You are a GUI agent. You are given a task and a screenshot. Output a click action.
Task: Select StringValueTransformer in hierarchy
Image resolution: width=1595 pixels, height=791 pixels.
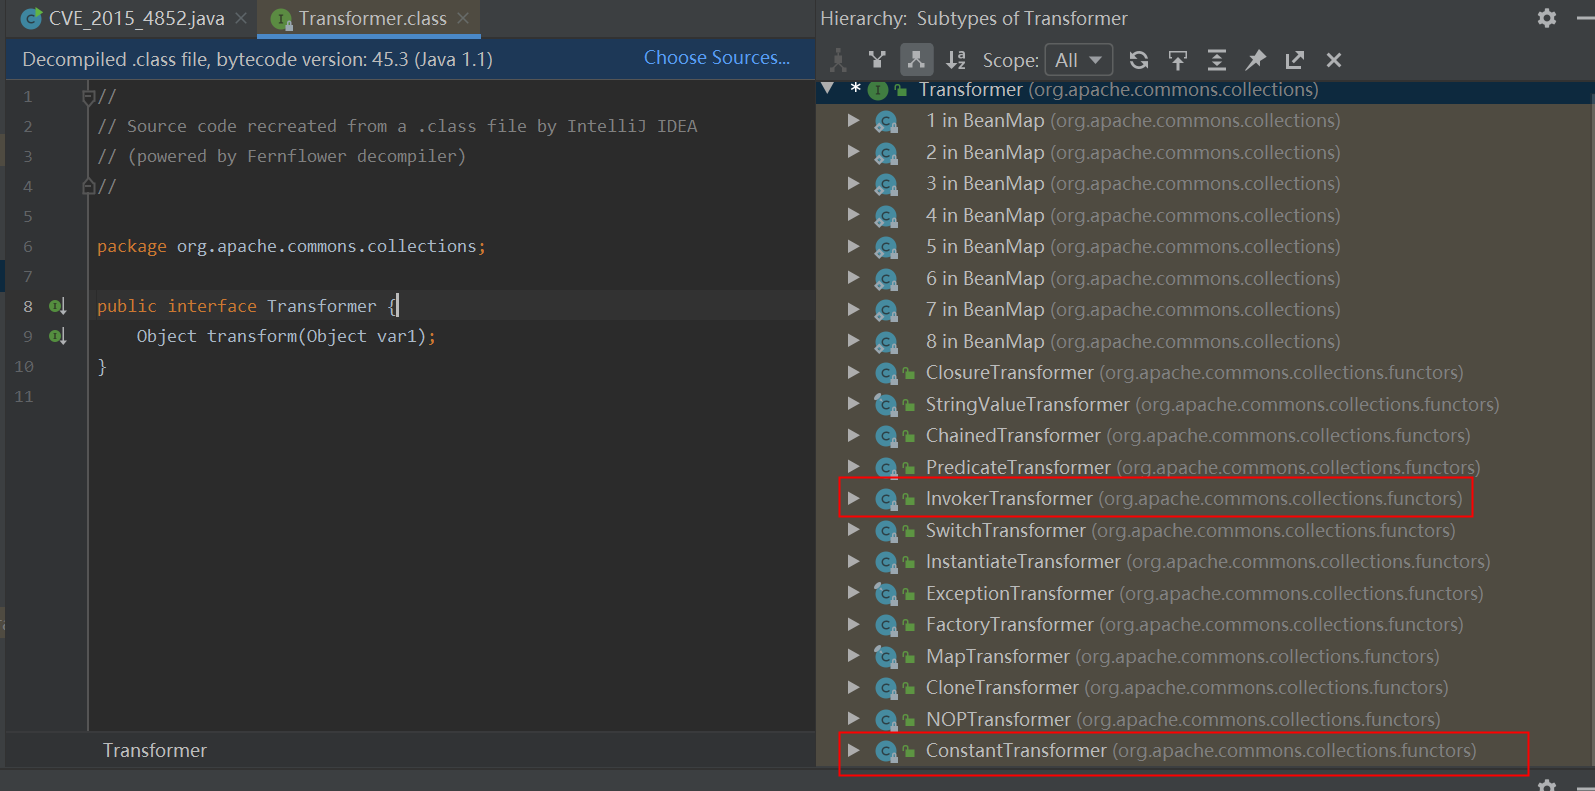[1212, 404]
